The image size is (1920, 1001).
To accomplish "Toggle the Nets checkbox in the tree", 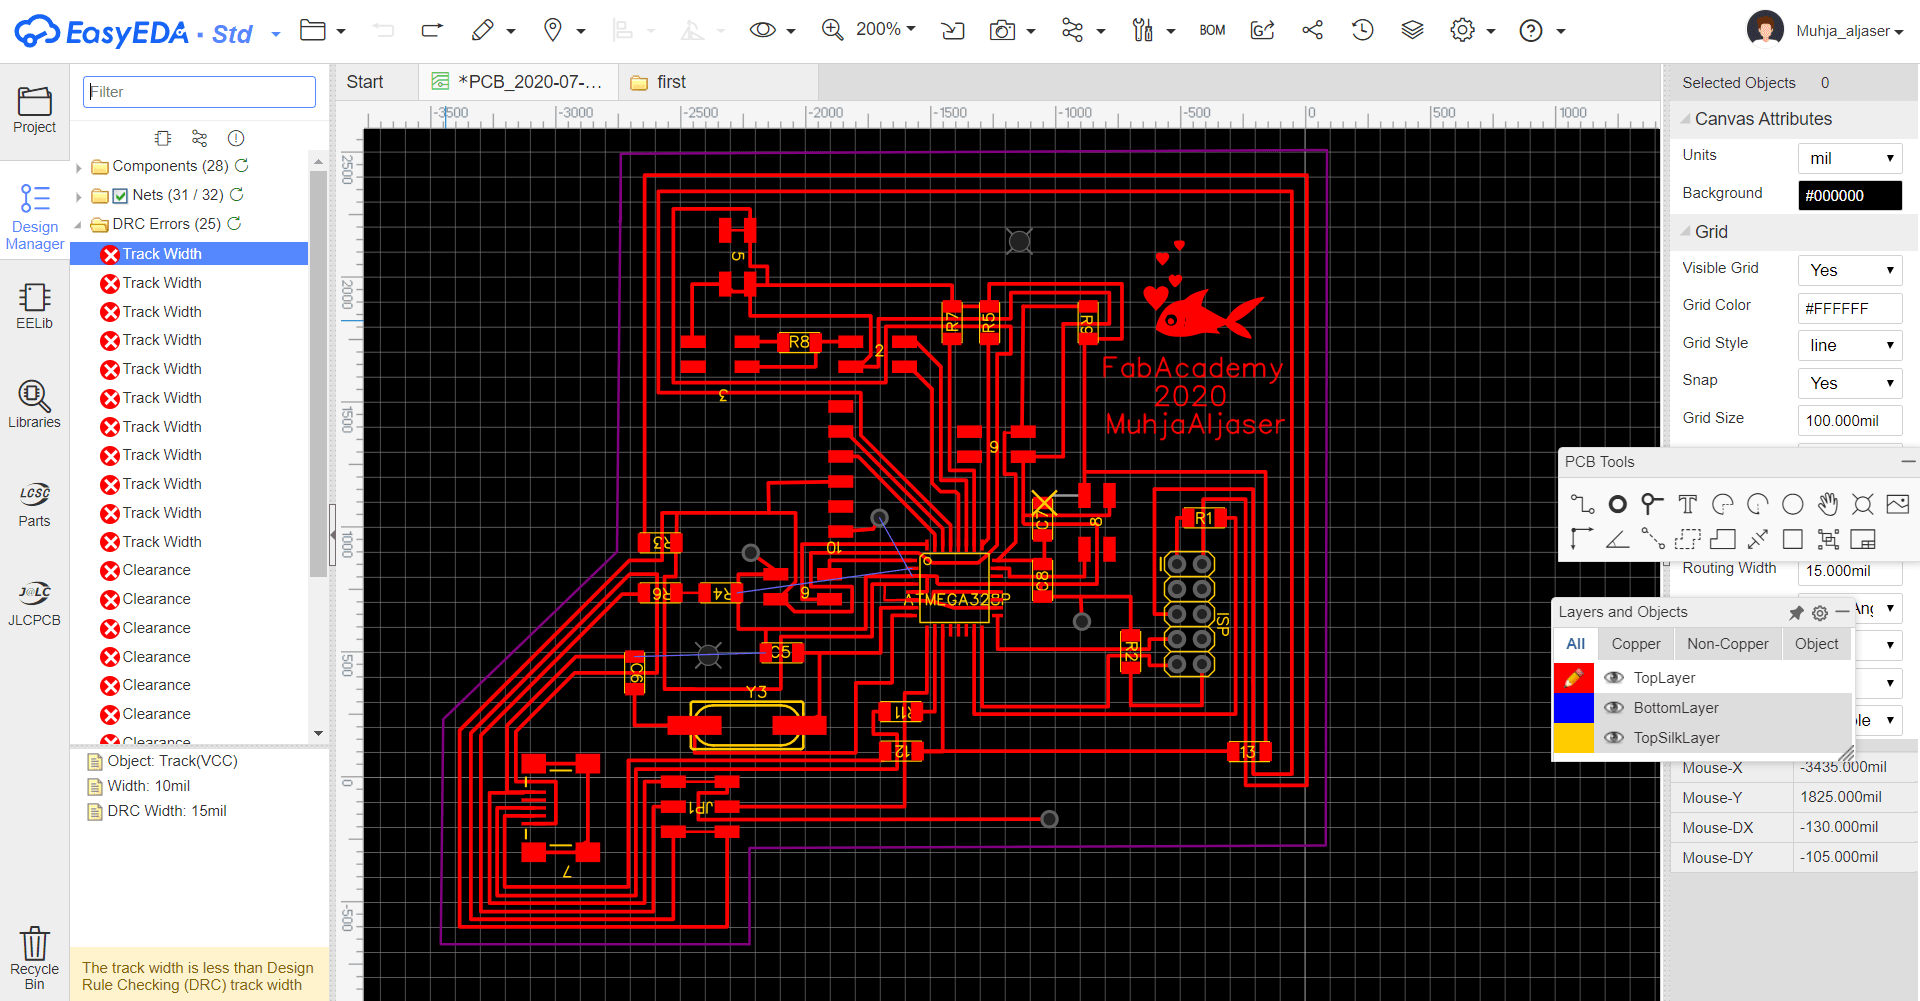I will (120, 196).
